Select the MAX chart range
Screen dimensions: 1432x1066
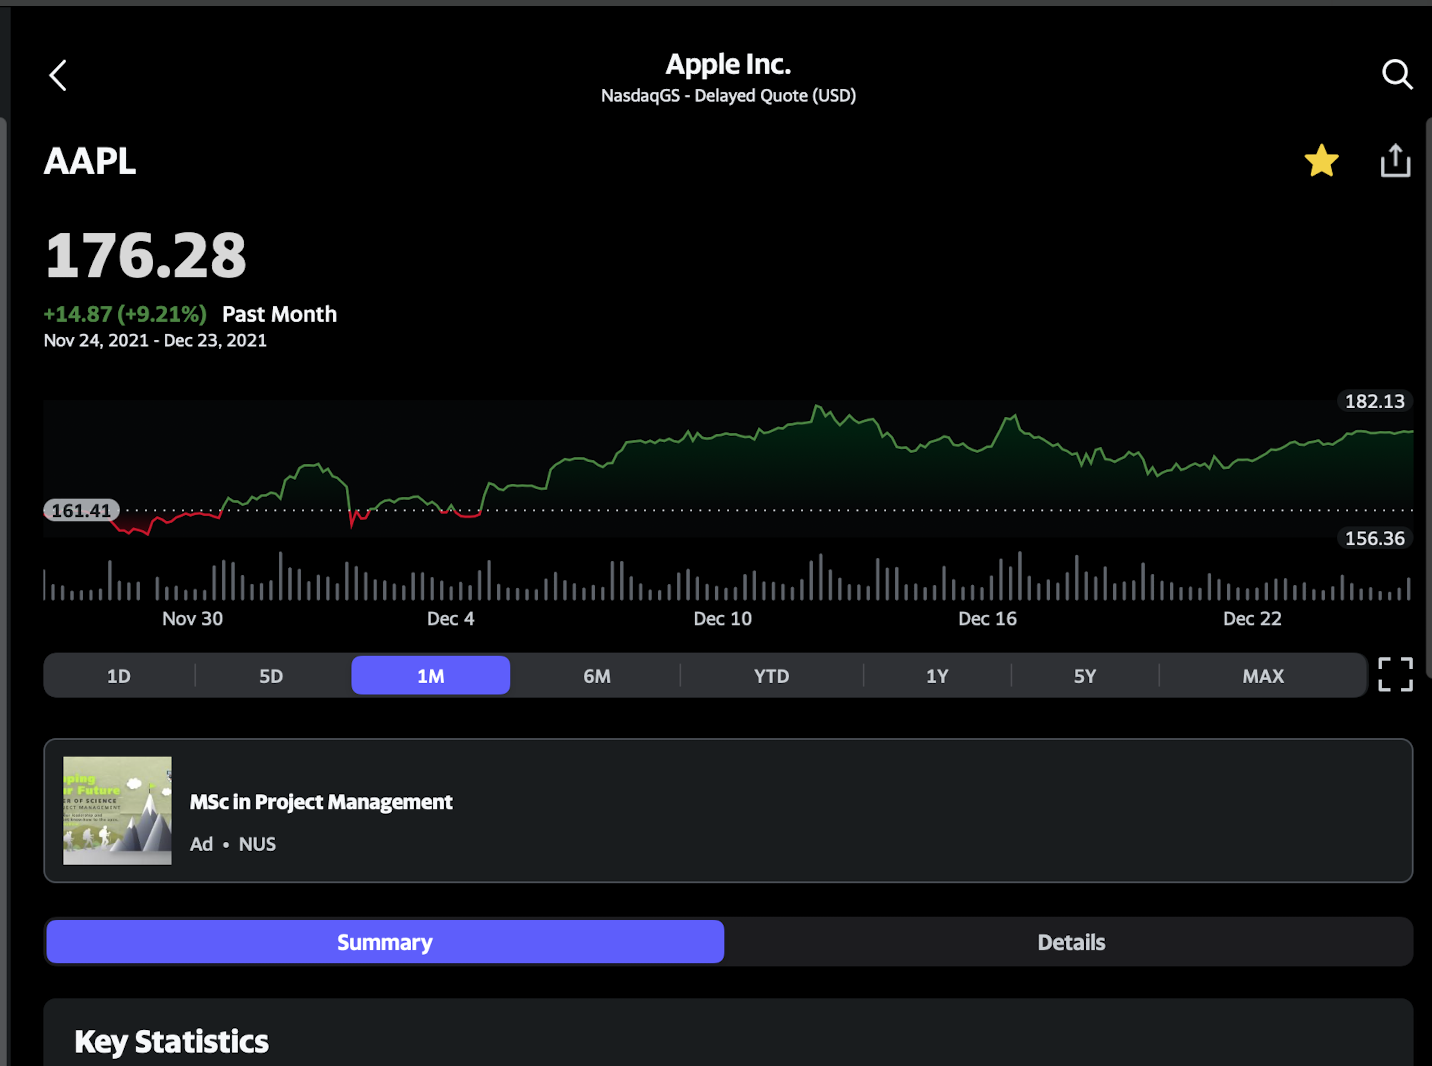pyautogui.click(x=1263, y=676)
